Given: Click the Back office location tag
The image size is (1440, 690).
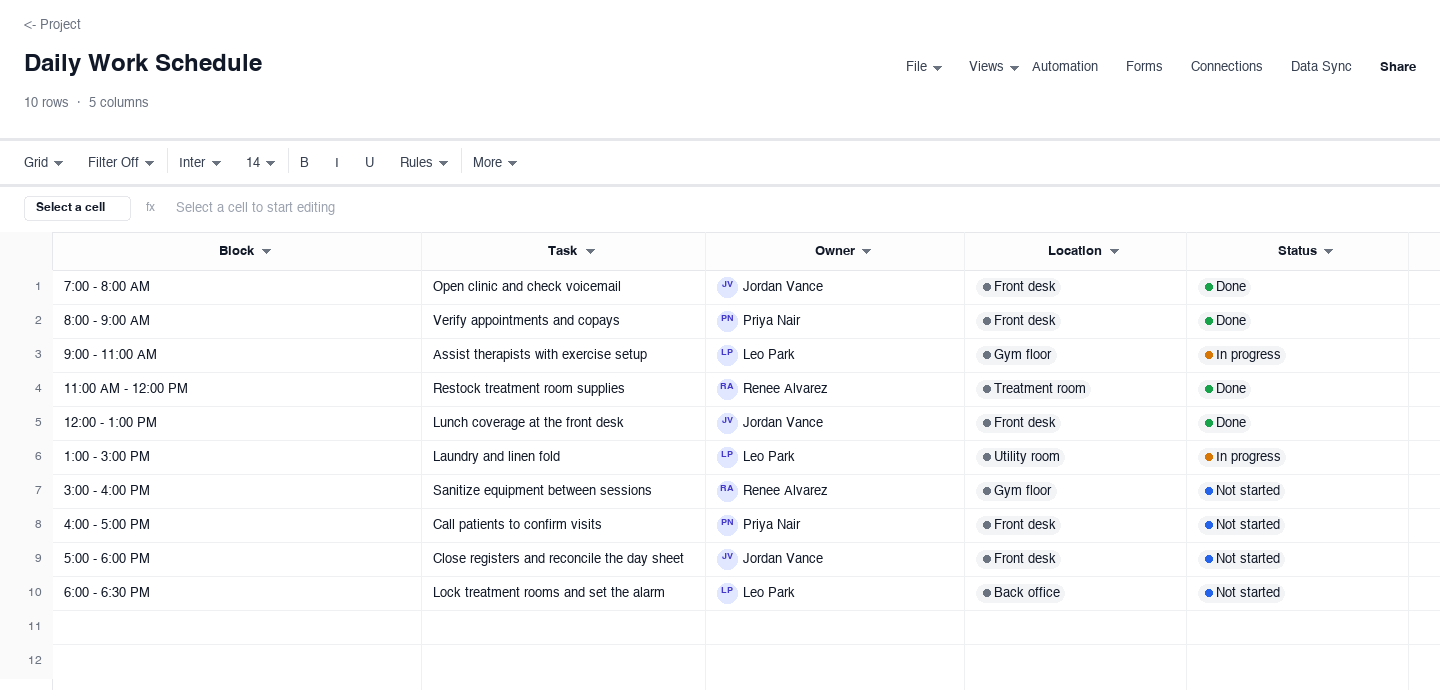Looking at the screenshot, I should click(x=1021, y=593).
